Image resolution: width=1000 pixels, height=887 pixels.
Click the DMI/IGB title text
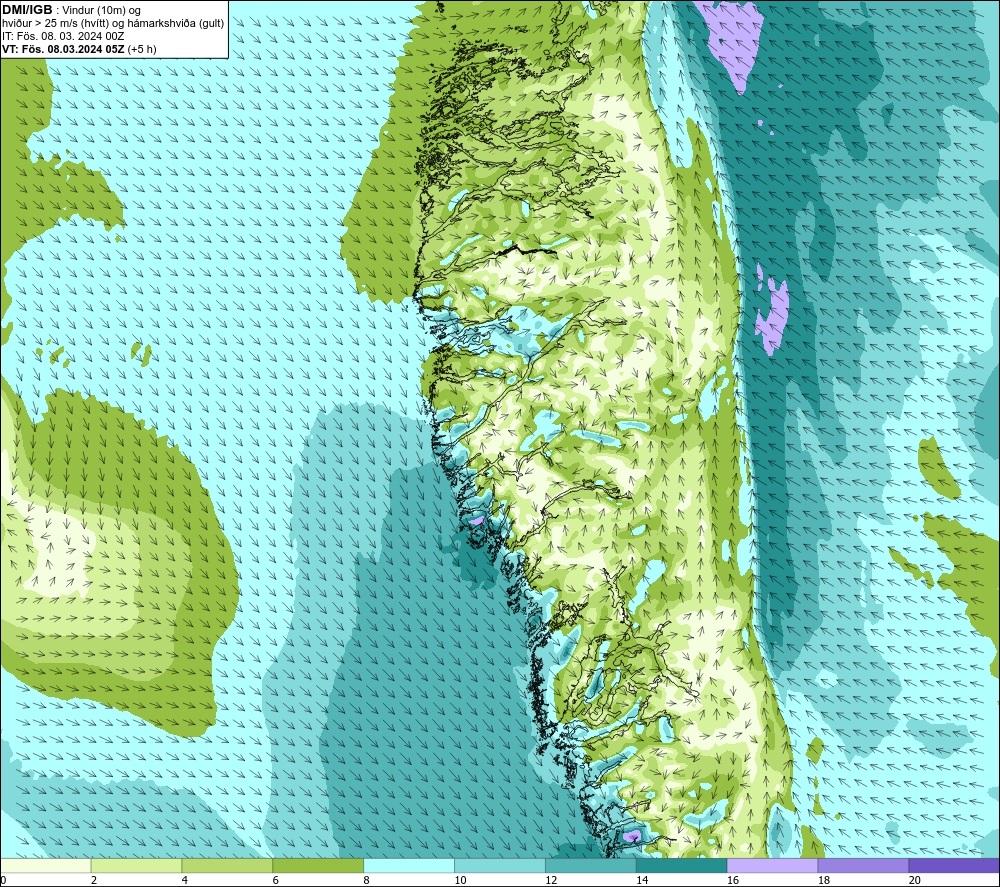point(27,10)
